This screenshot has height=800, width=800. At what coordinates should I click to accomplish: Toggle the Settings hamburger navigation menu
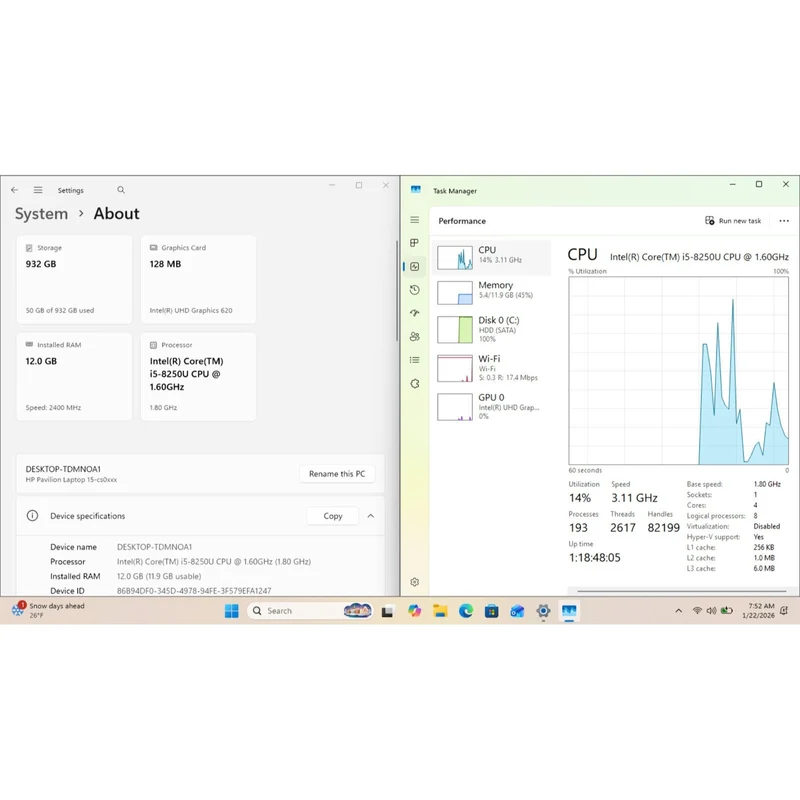pos(38,190)
